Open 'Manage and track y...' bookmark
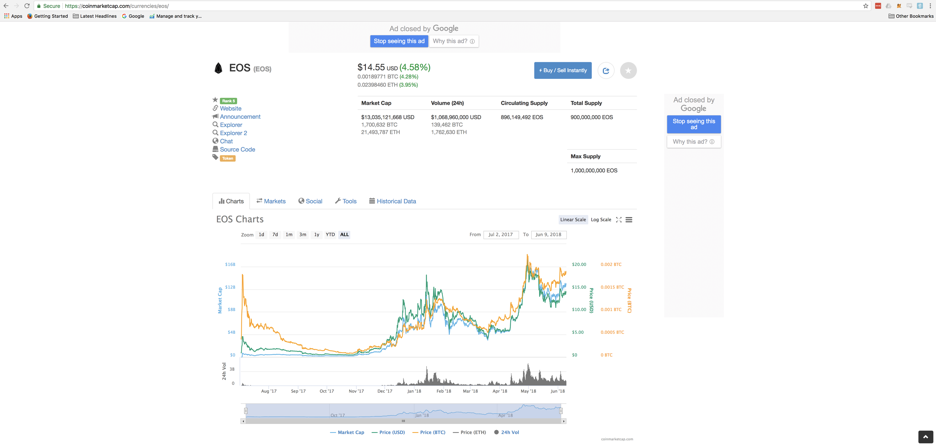This screenshot has height=448, width=936. tap(176, 16)
